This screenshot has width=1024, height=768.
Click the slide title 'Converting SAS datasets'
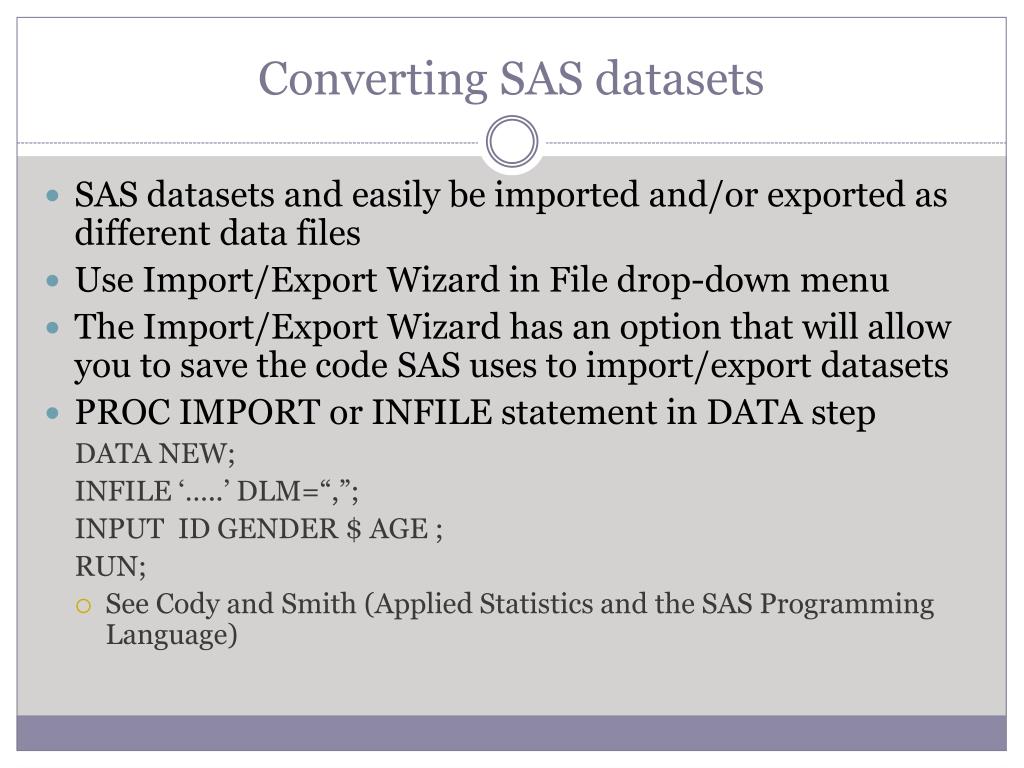(x=511, y=80)
